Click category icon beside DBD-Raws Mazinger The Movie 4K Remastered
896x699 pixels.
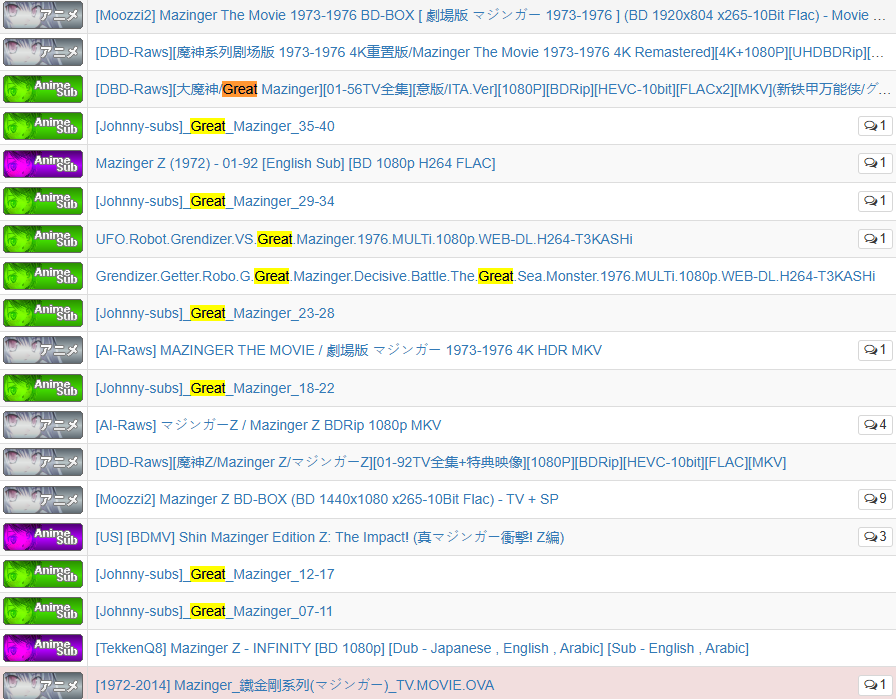43,52
